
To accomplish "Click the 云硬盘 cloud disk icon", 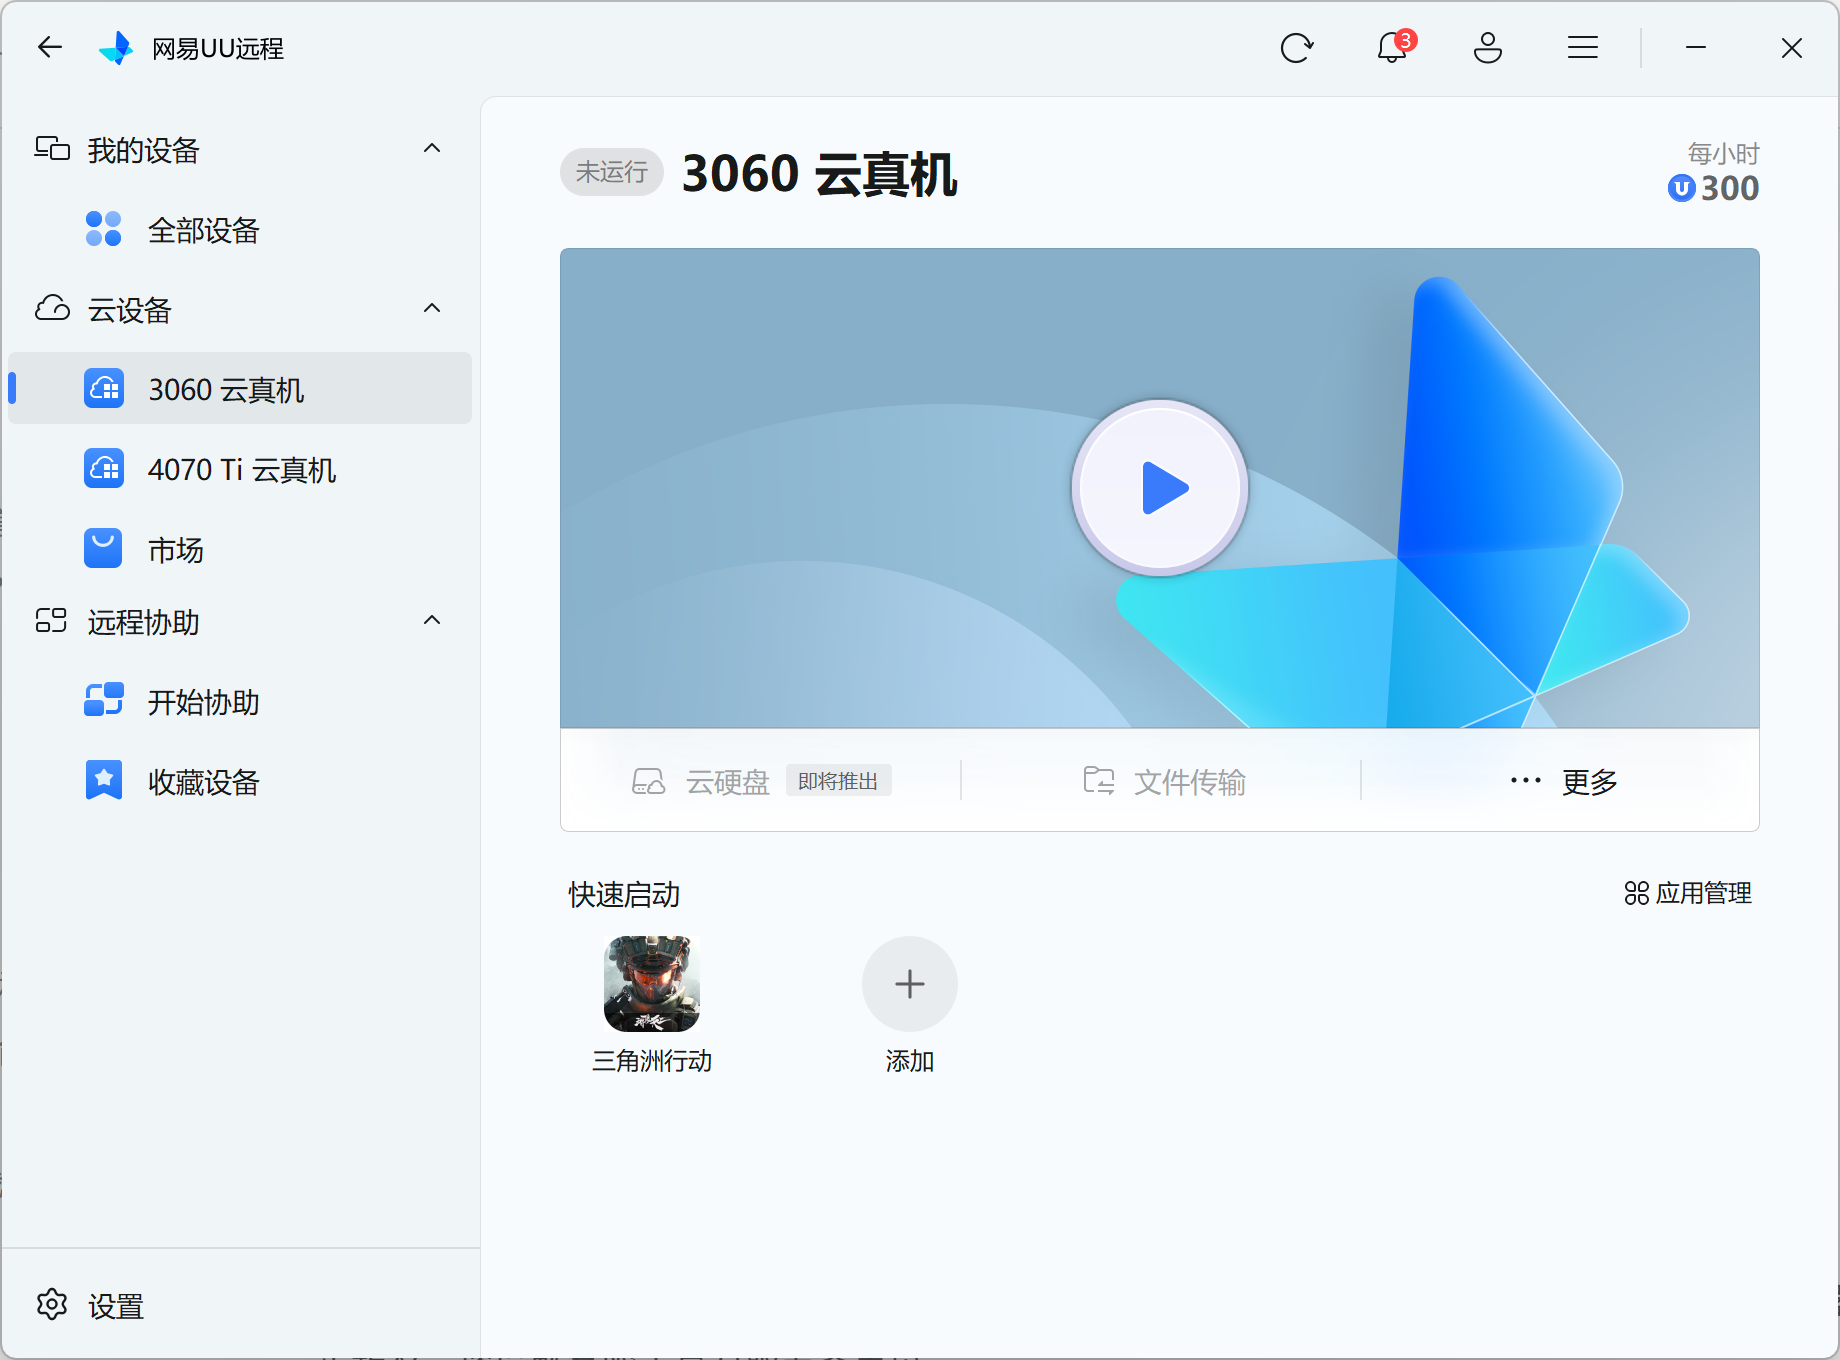I will click(x=649, y=781).
